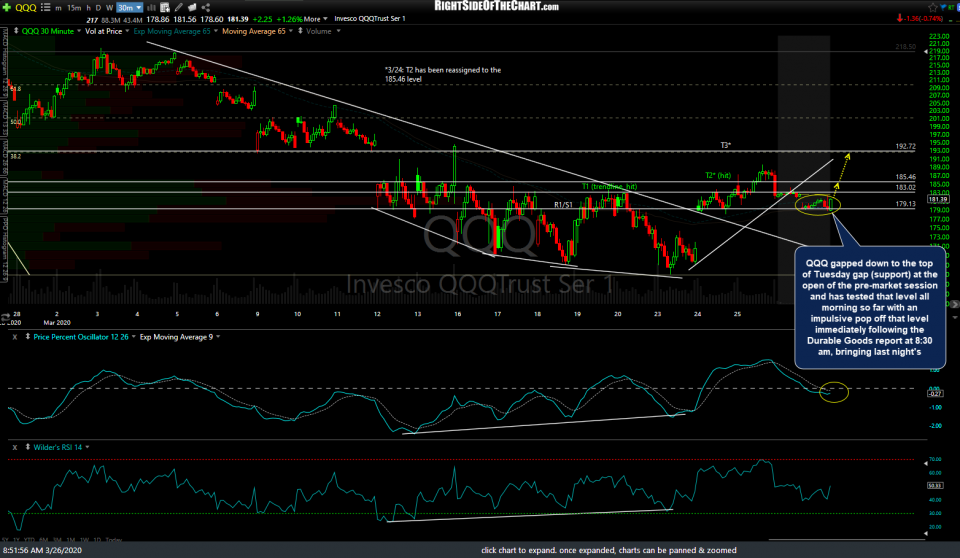The image size is (960, 558).
Task: Click the blue filter funnel icon
Action: 945,7
